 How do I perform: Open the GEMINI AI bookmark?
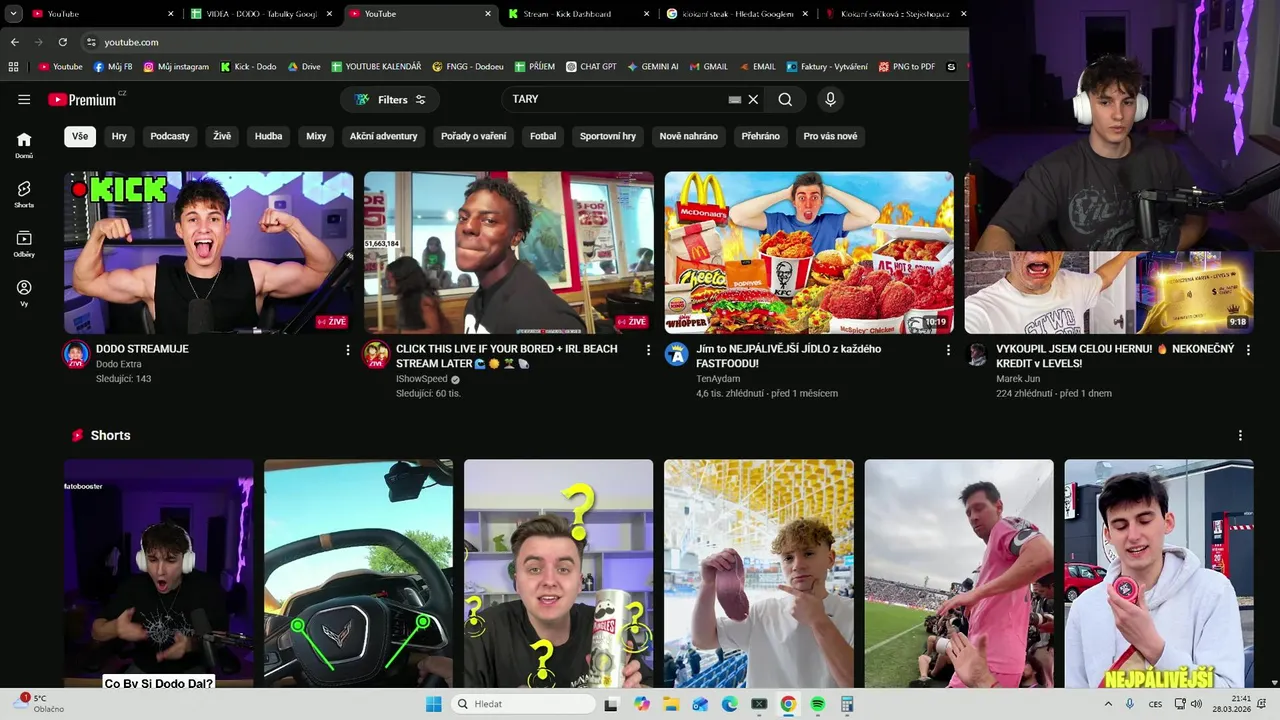click(653, 67)
